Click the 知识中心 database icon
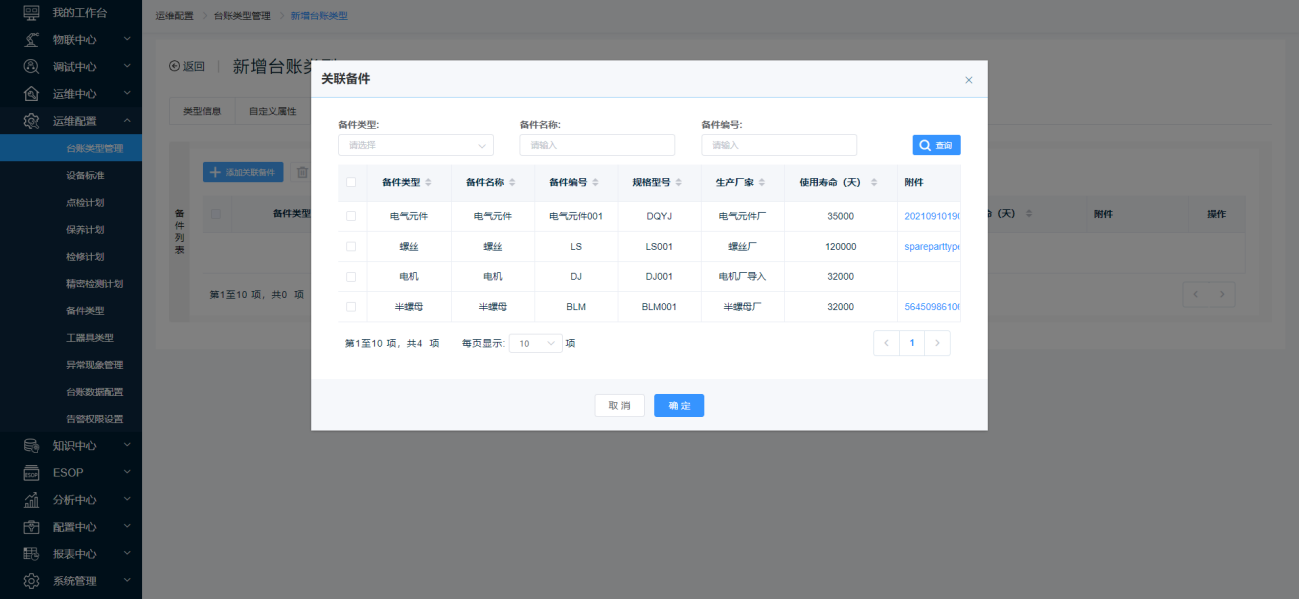 (x=31, y=445)
